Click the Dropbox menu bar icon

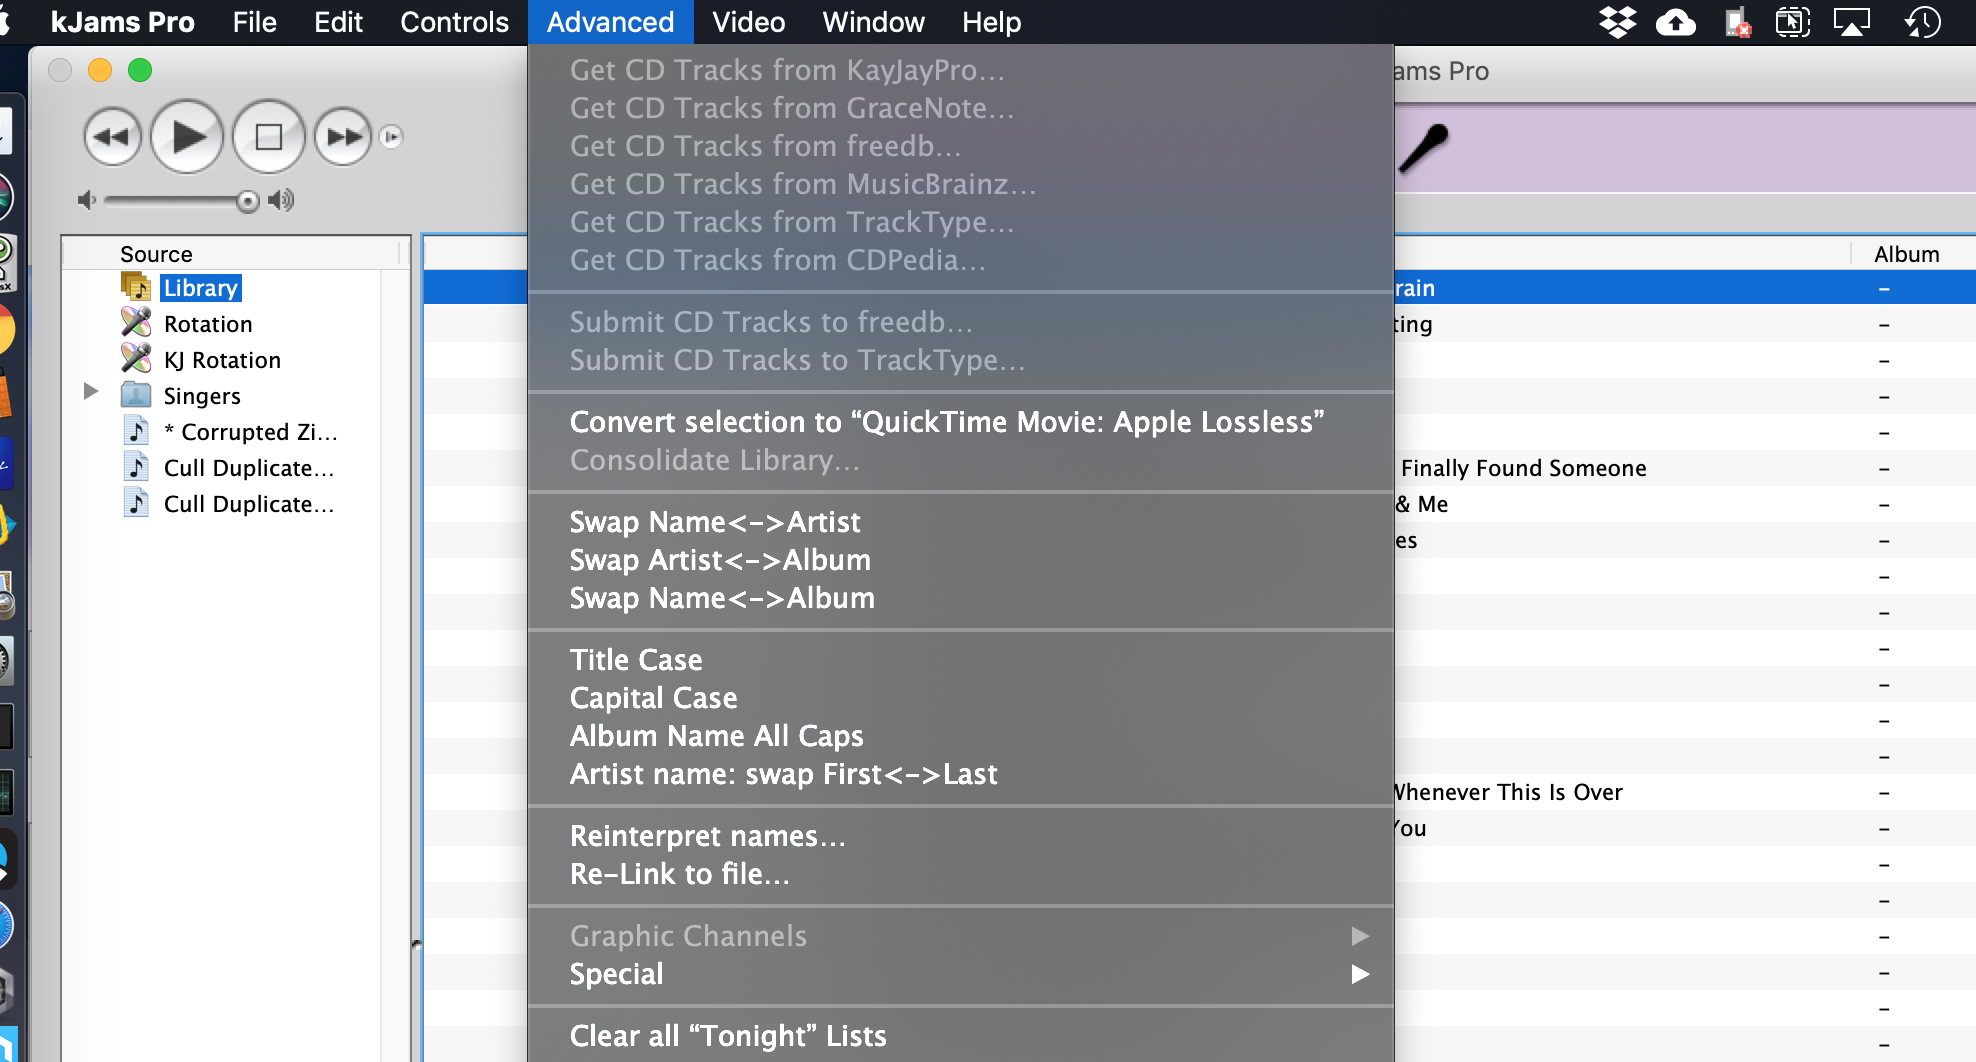click(1617, 22)
